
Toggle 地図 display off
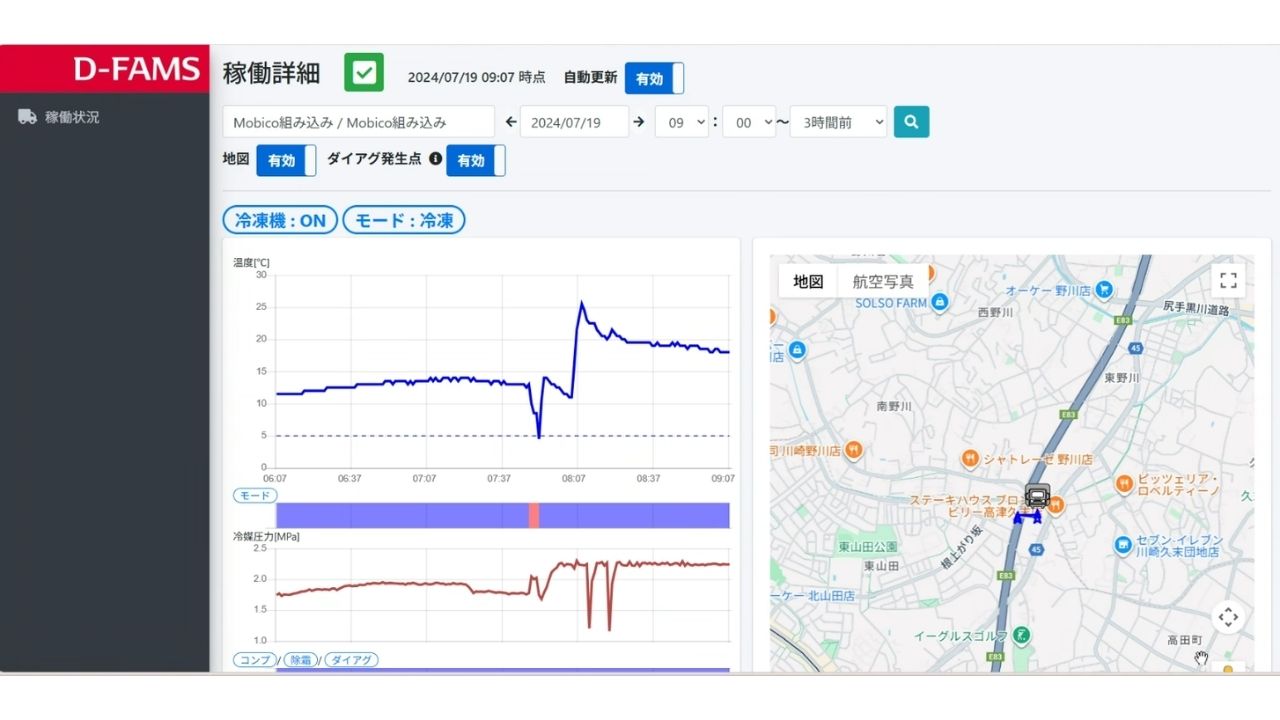285,160
